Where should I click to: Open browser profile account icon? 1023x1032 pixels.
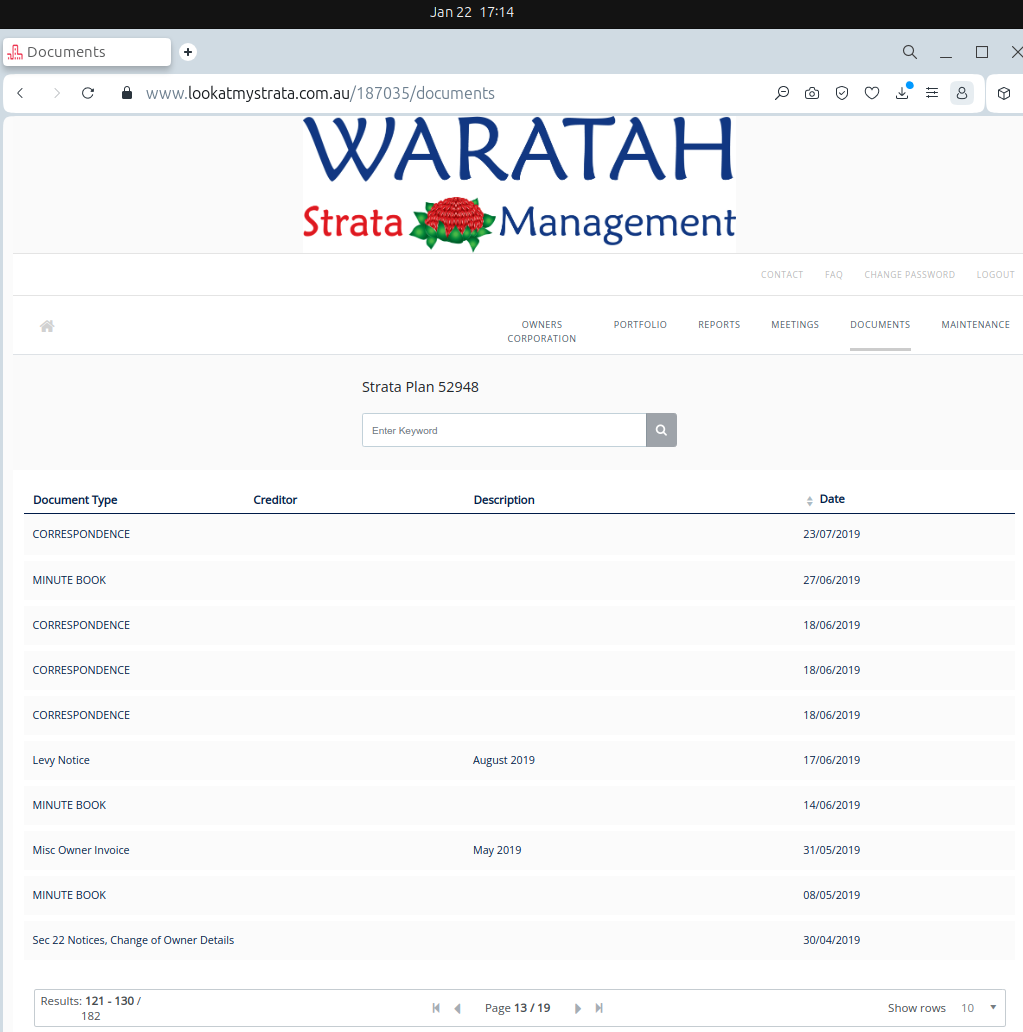tap(962, 93)
